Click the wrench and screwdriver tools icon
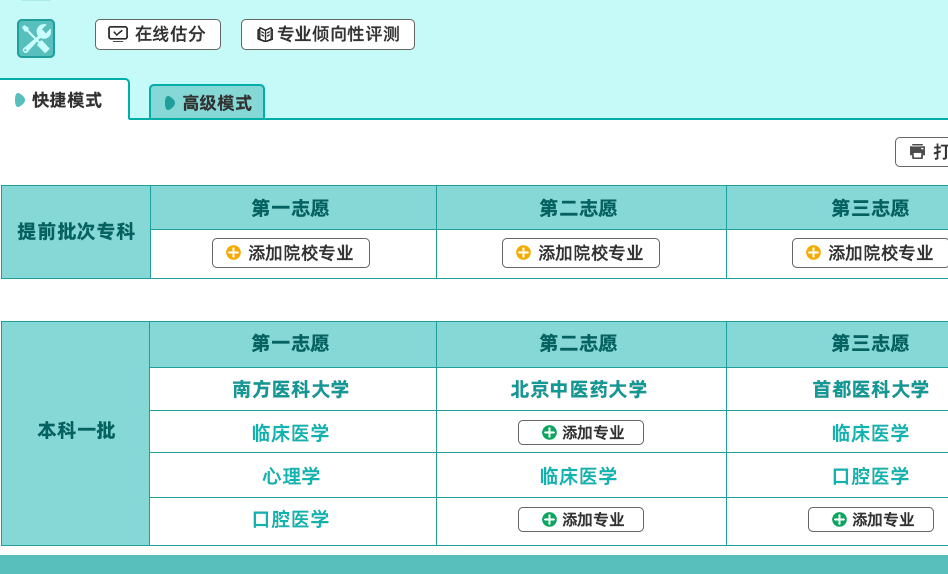948x574 pixels. tap(36, 38)
